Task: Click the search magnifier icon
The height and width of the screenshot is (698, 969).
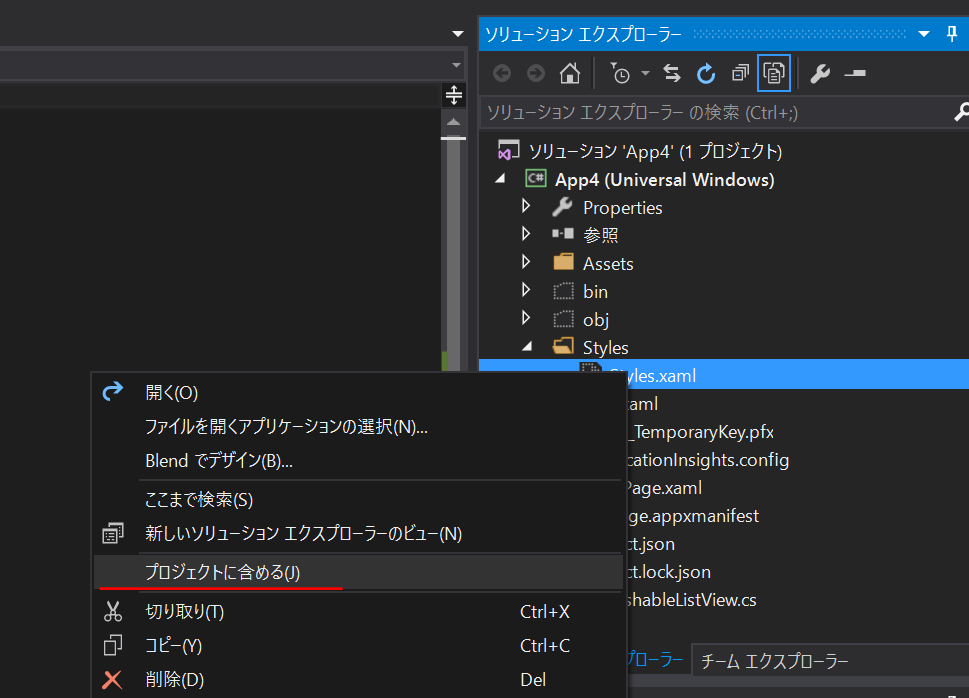Action: (961, 113)
